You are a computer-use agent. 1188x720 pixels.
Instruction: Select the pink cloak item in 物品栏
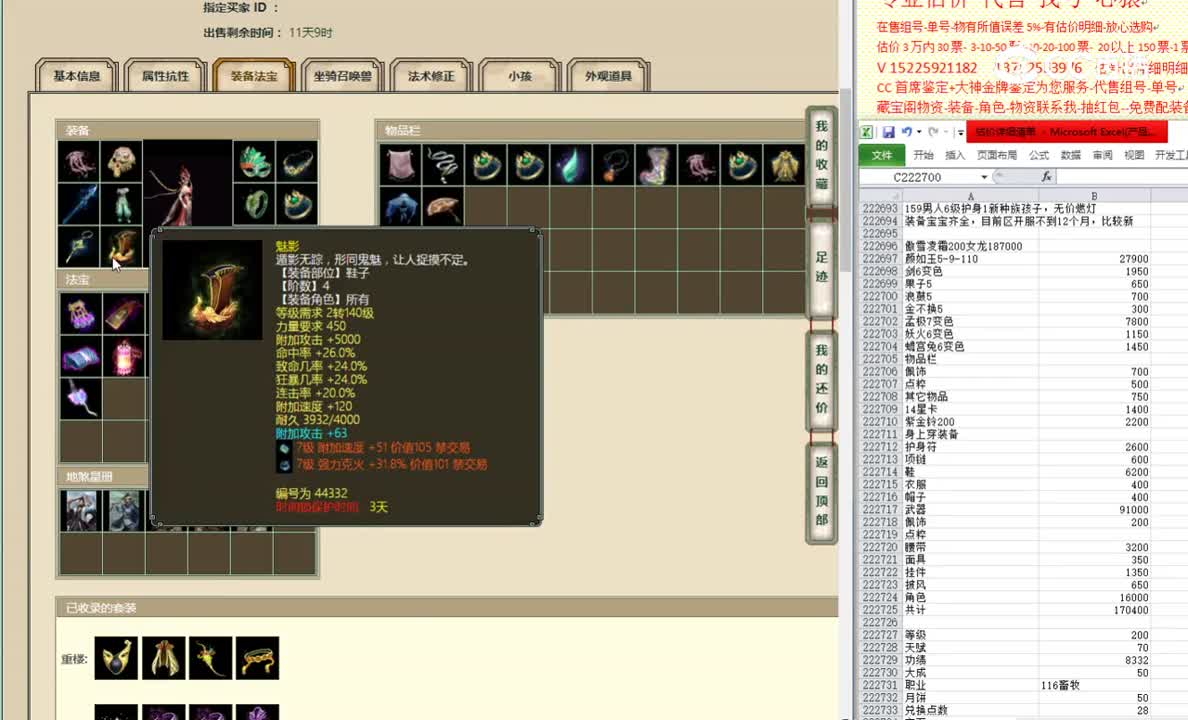pos(401,164)
